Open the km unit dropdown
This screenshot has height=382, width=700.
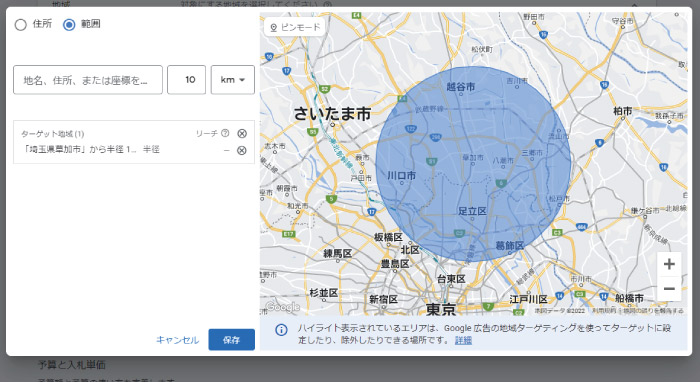pos(233,80)
